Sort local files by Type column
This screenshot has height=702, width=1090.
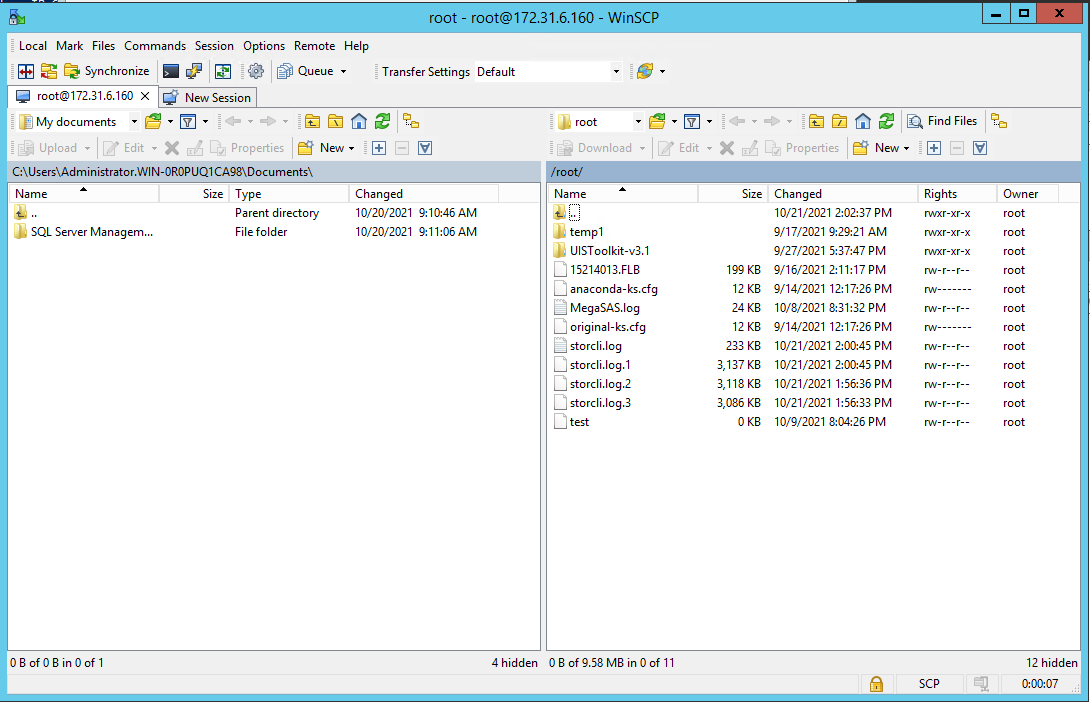coord(288,194)
